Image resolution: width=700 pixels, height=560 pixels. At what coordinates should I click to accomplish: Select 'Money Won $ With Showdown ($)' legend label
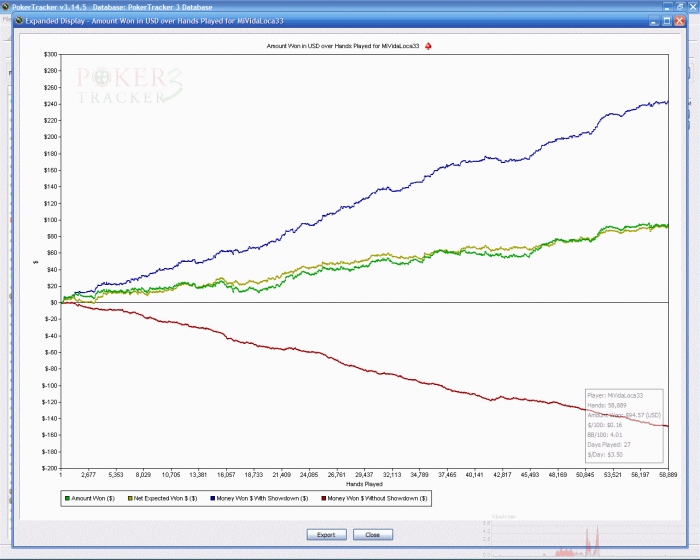click(x=262, y=498)
